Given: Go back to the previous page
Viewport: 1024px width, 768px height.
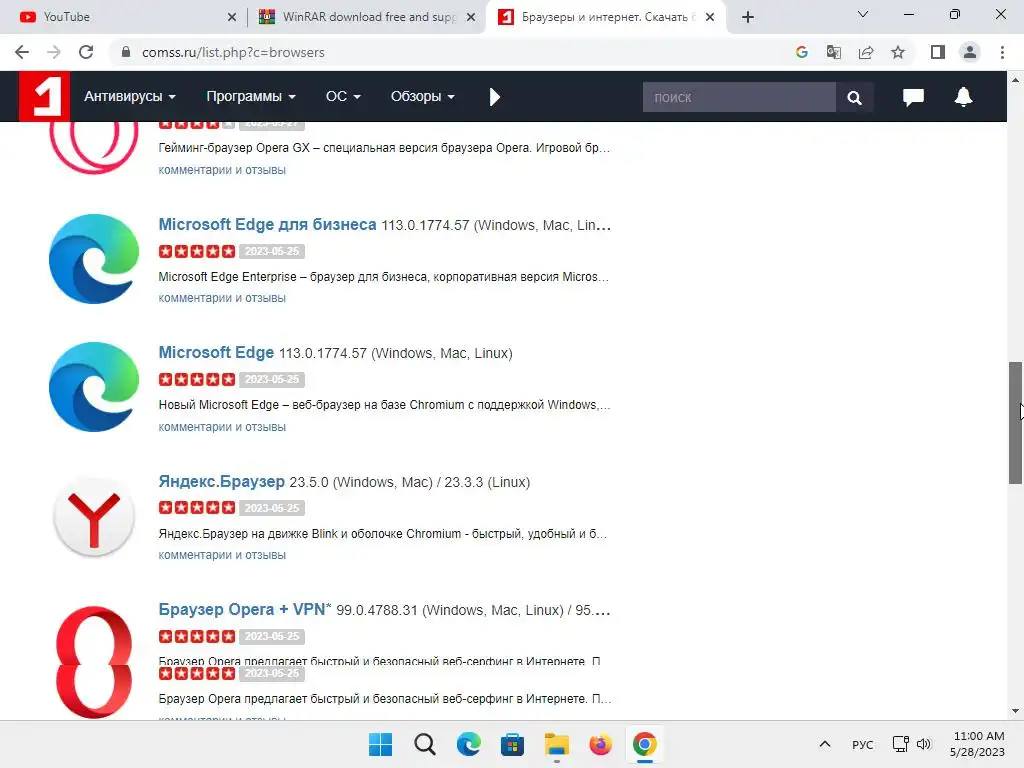Looking at the screenshot, I should point(22,52).
